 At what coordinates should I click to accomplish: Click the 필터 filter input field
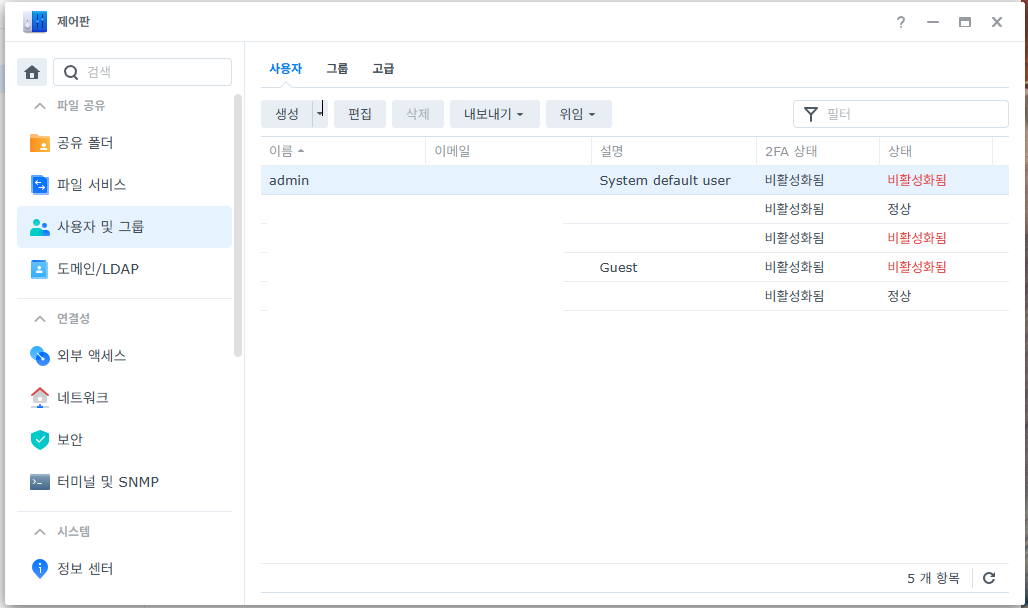(x=901, y=114)
